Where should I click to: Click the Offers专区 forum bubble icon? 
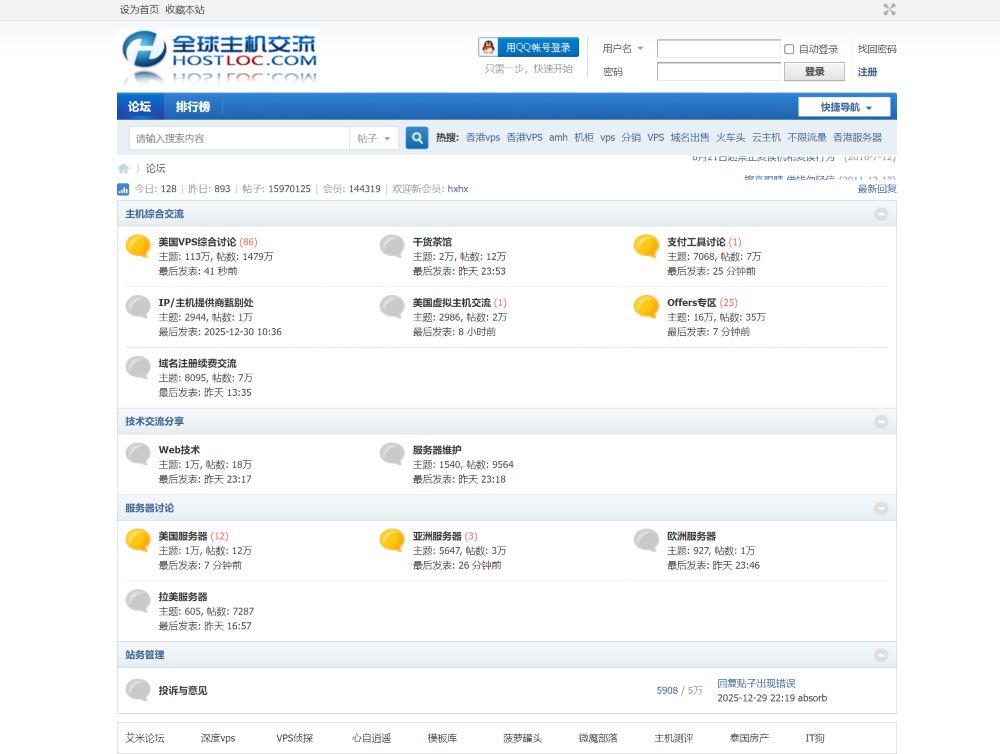[646, 307]
